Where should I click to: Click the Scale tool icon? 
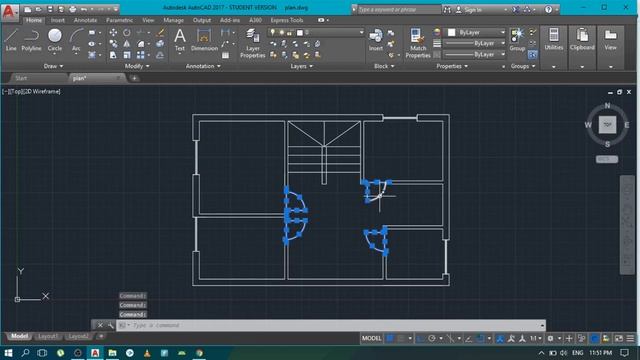click(x=127, y=55)
